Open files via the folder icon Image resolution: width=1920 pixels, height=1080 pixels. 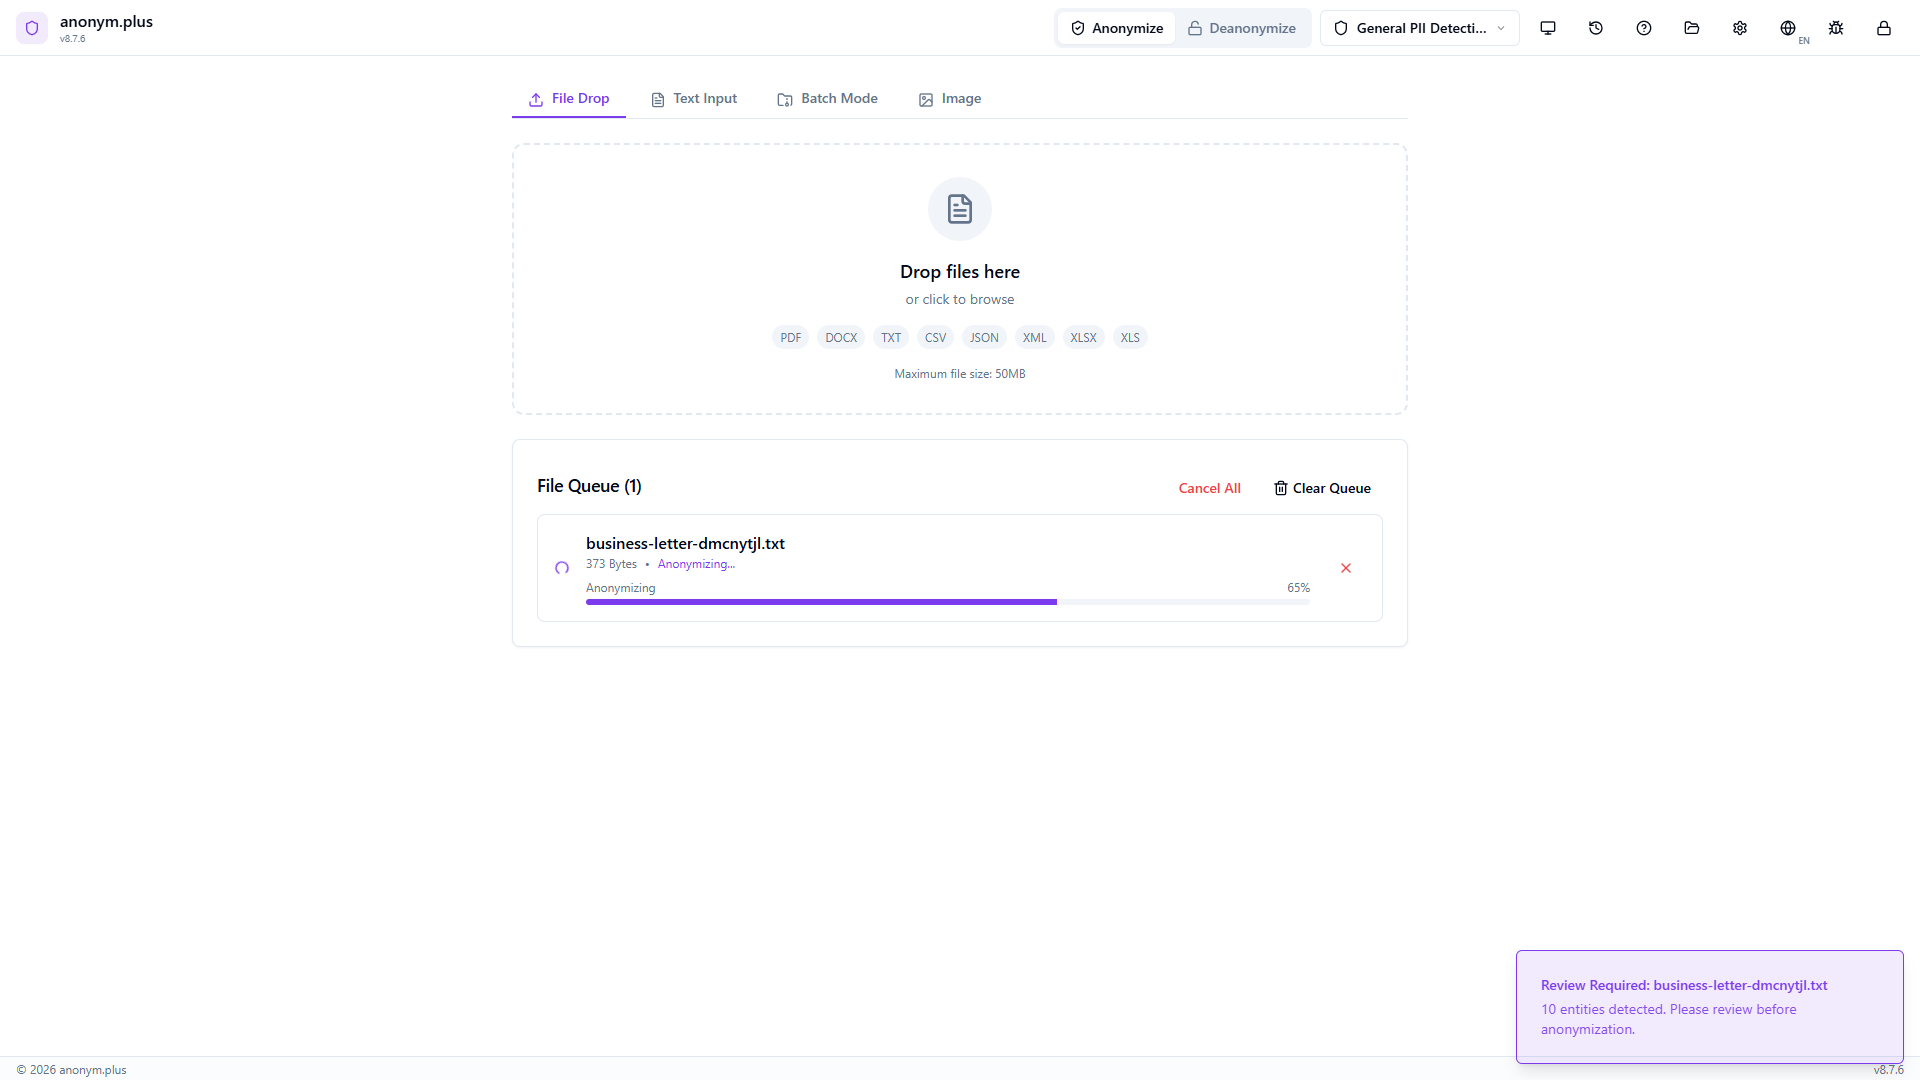1691,28
